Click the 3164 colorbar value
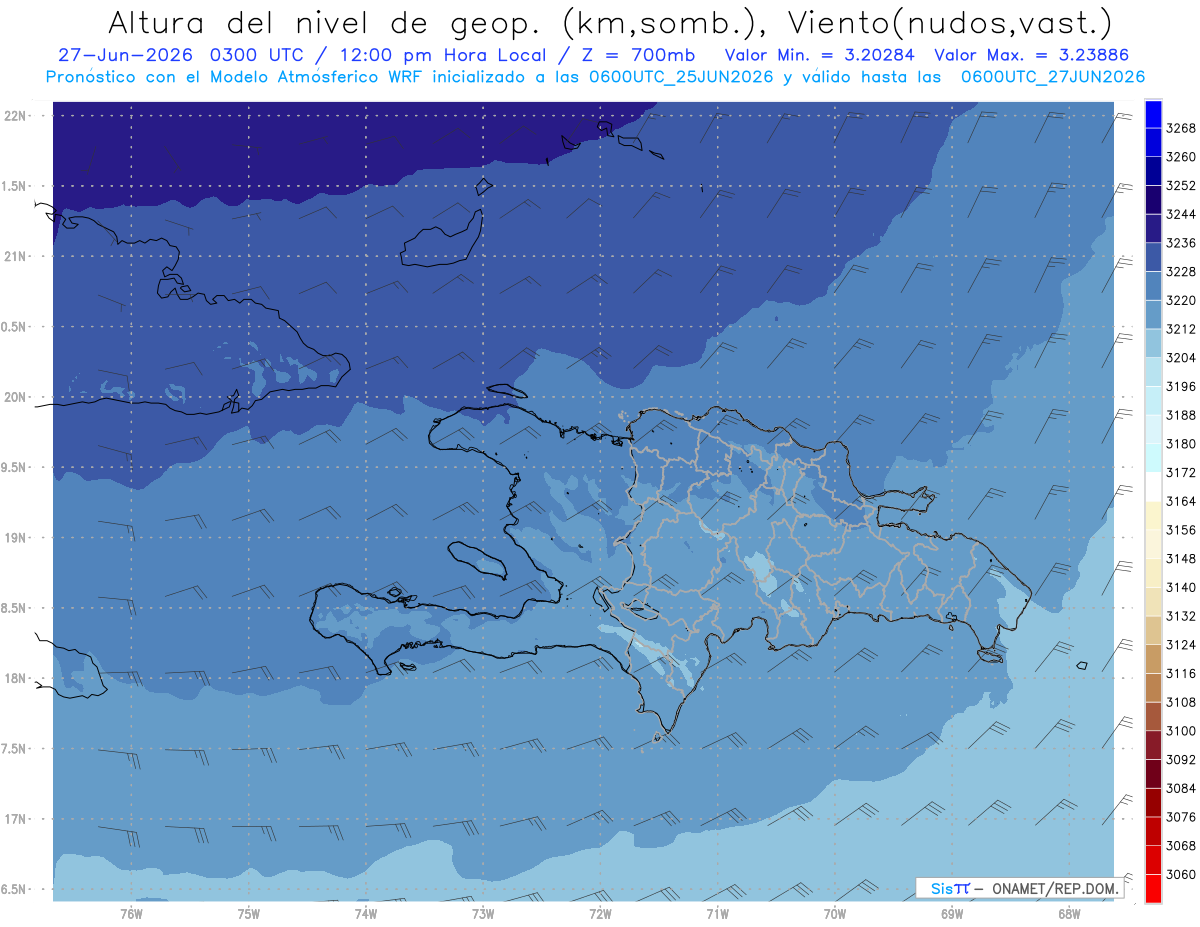Screen dimensions: 1200x927 pyautogui.click(x=1180, y=501)
